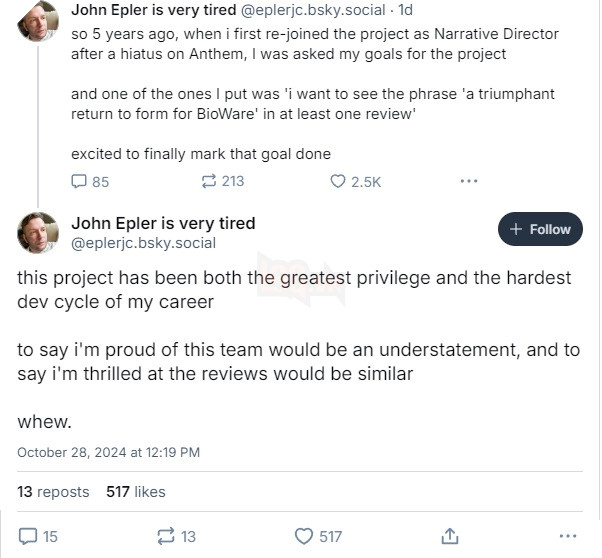
Task: Open the three-dot menu on the main post
Action: pos(568,536)
